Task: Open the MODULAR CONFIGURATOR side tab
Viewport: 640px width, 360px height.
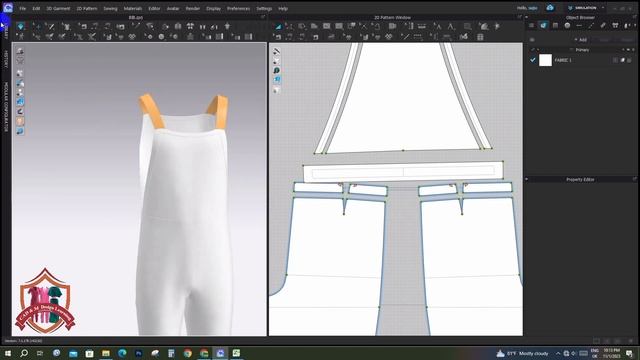Action: (6, 107)
